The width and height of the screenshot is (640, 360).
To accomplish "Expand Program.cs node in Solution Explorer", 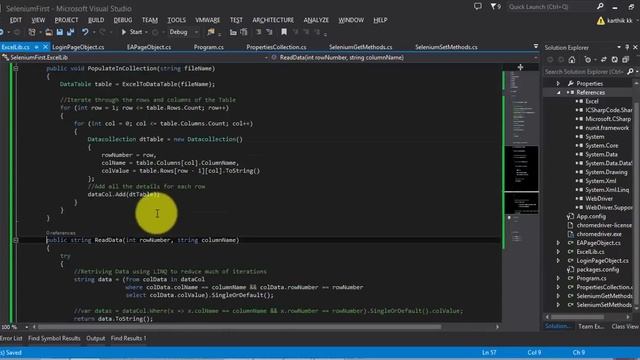I will (558, 278).
